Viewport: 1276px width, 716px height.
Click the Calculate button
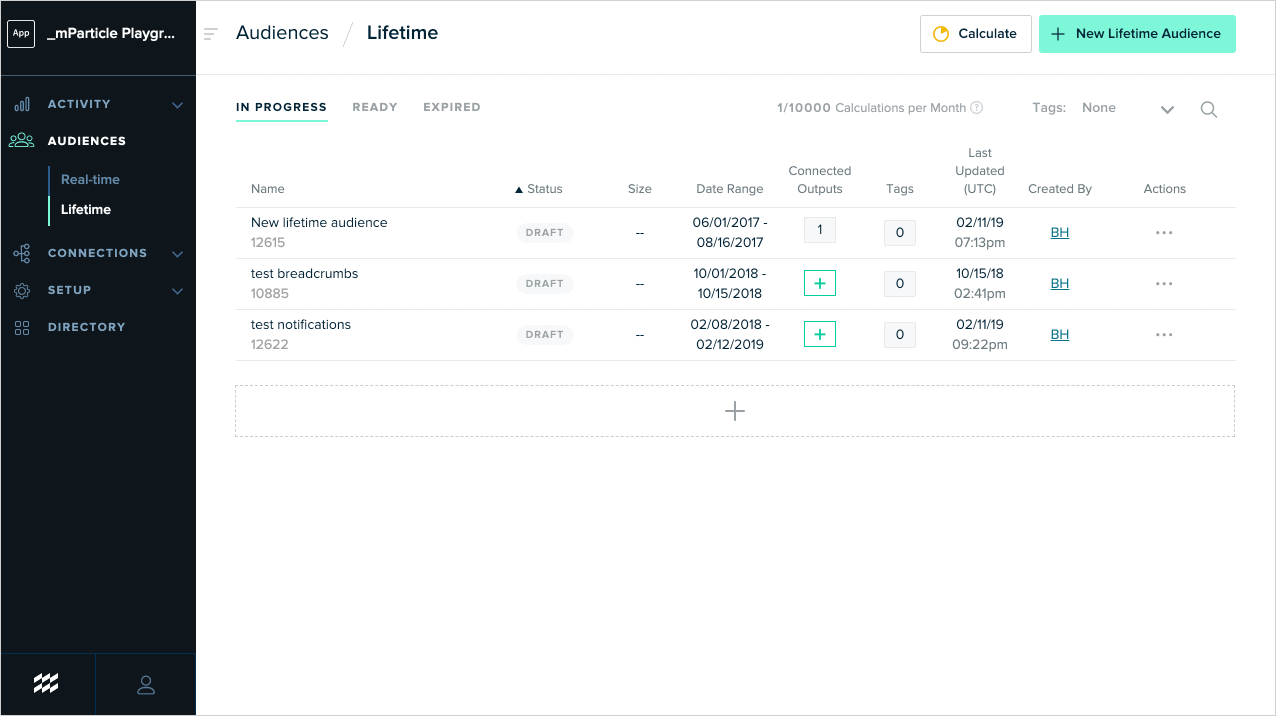[x=975, y=33]
